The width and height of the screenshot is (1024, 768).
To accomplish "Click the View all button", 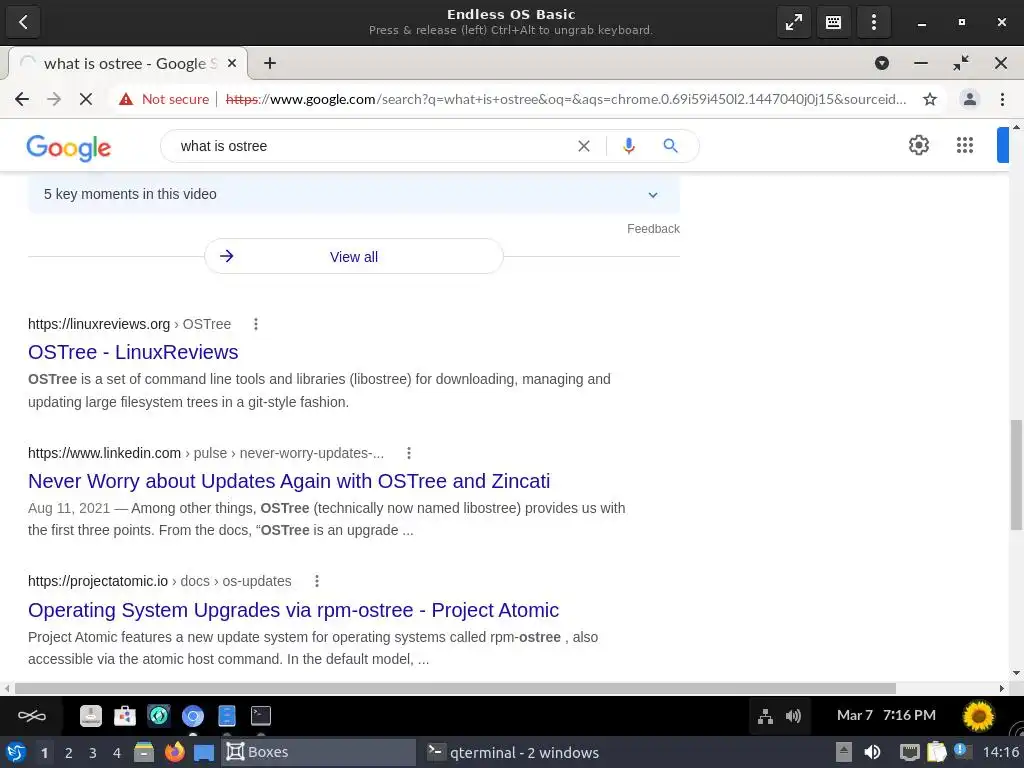I will (x=353, y=257).
